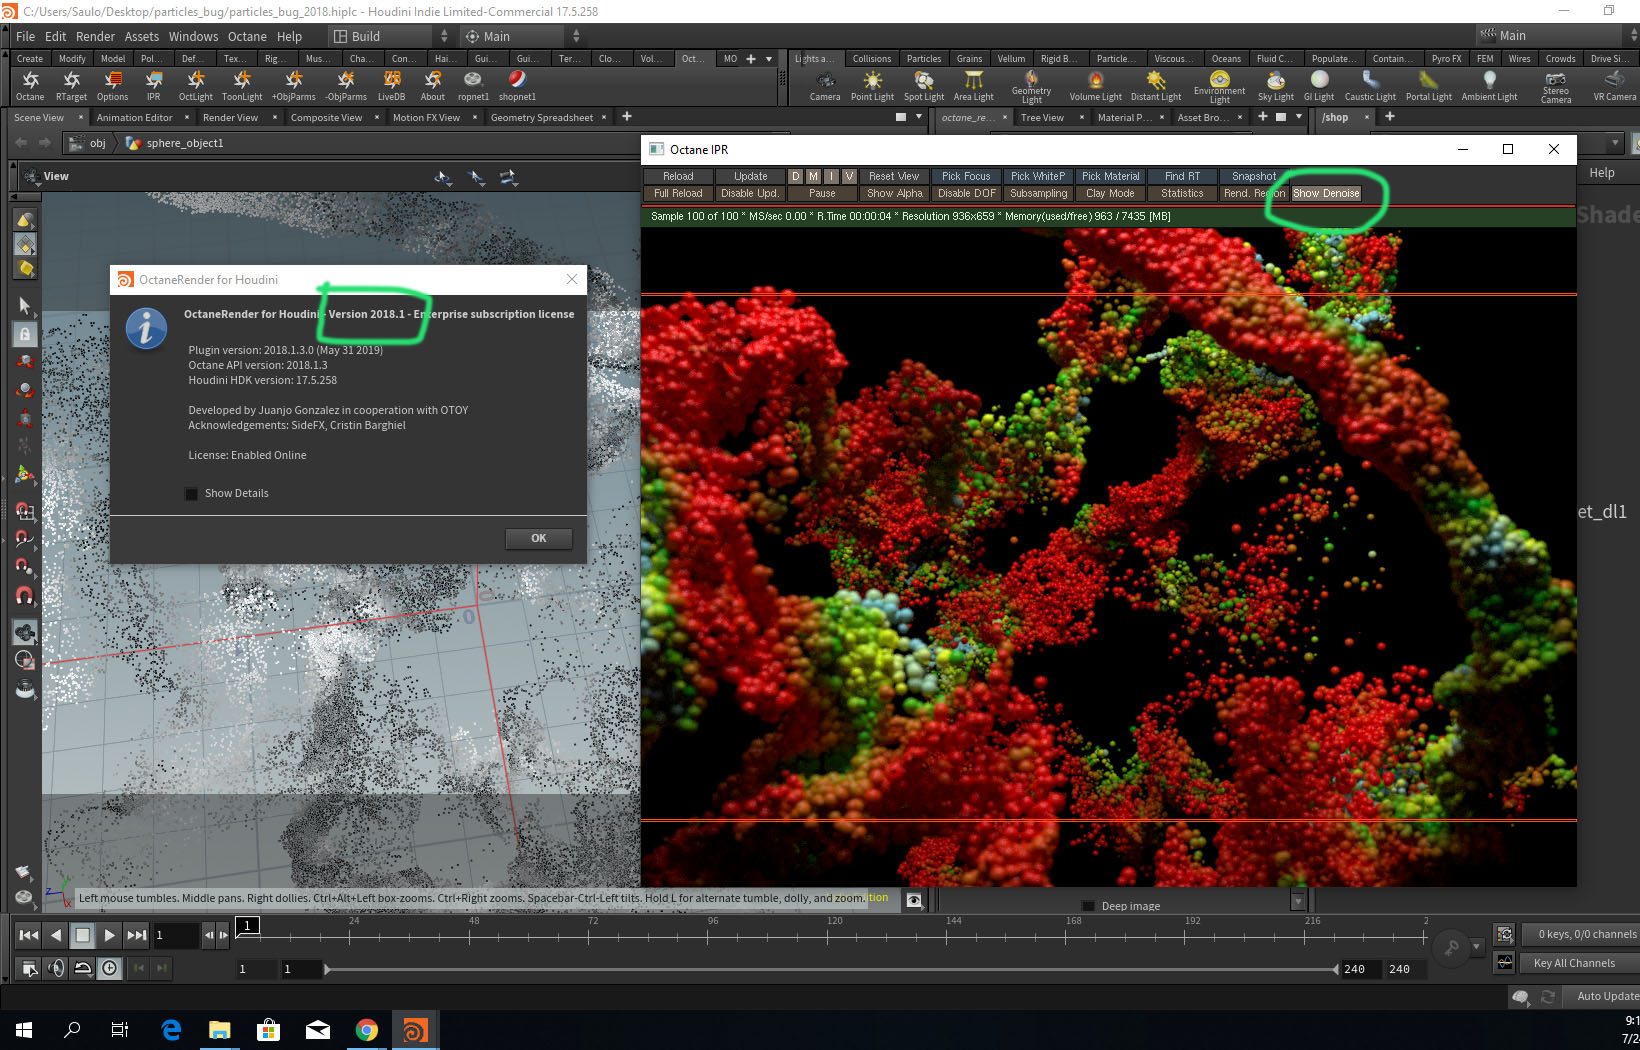Screen dimensions: 1640x1050
Task: Toggle Show Denoise in Octane IPR
Action: (1326, 193)
